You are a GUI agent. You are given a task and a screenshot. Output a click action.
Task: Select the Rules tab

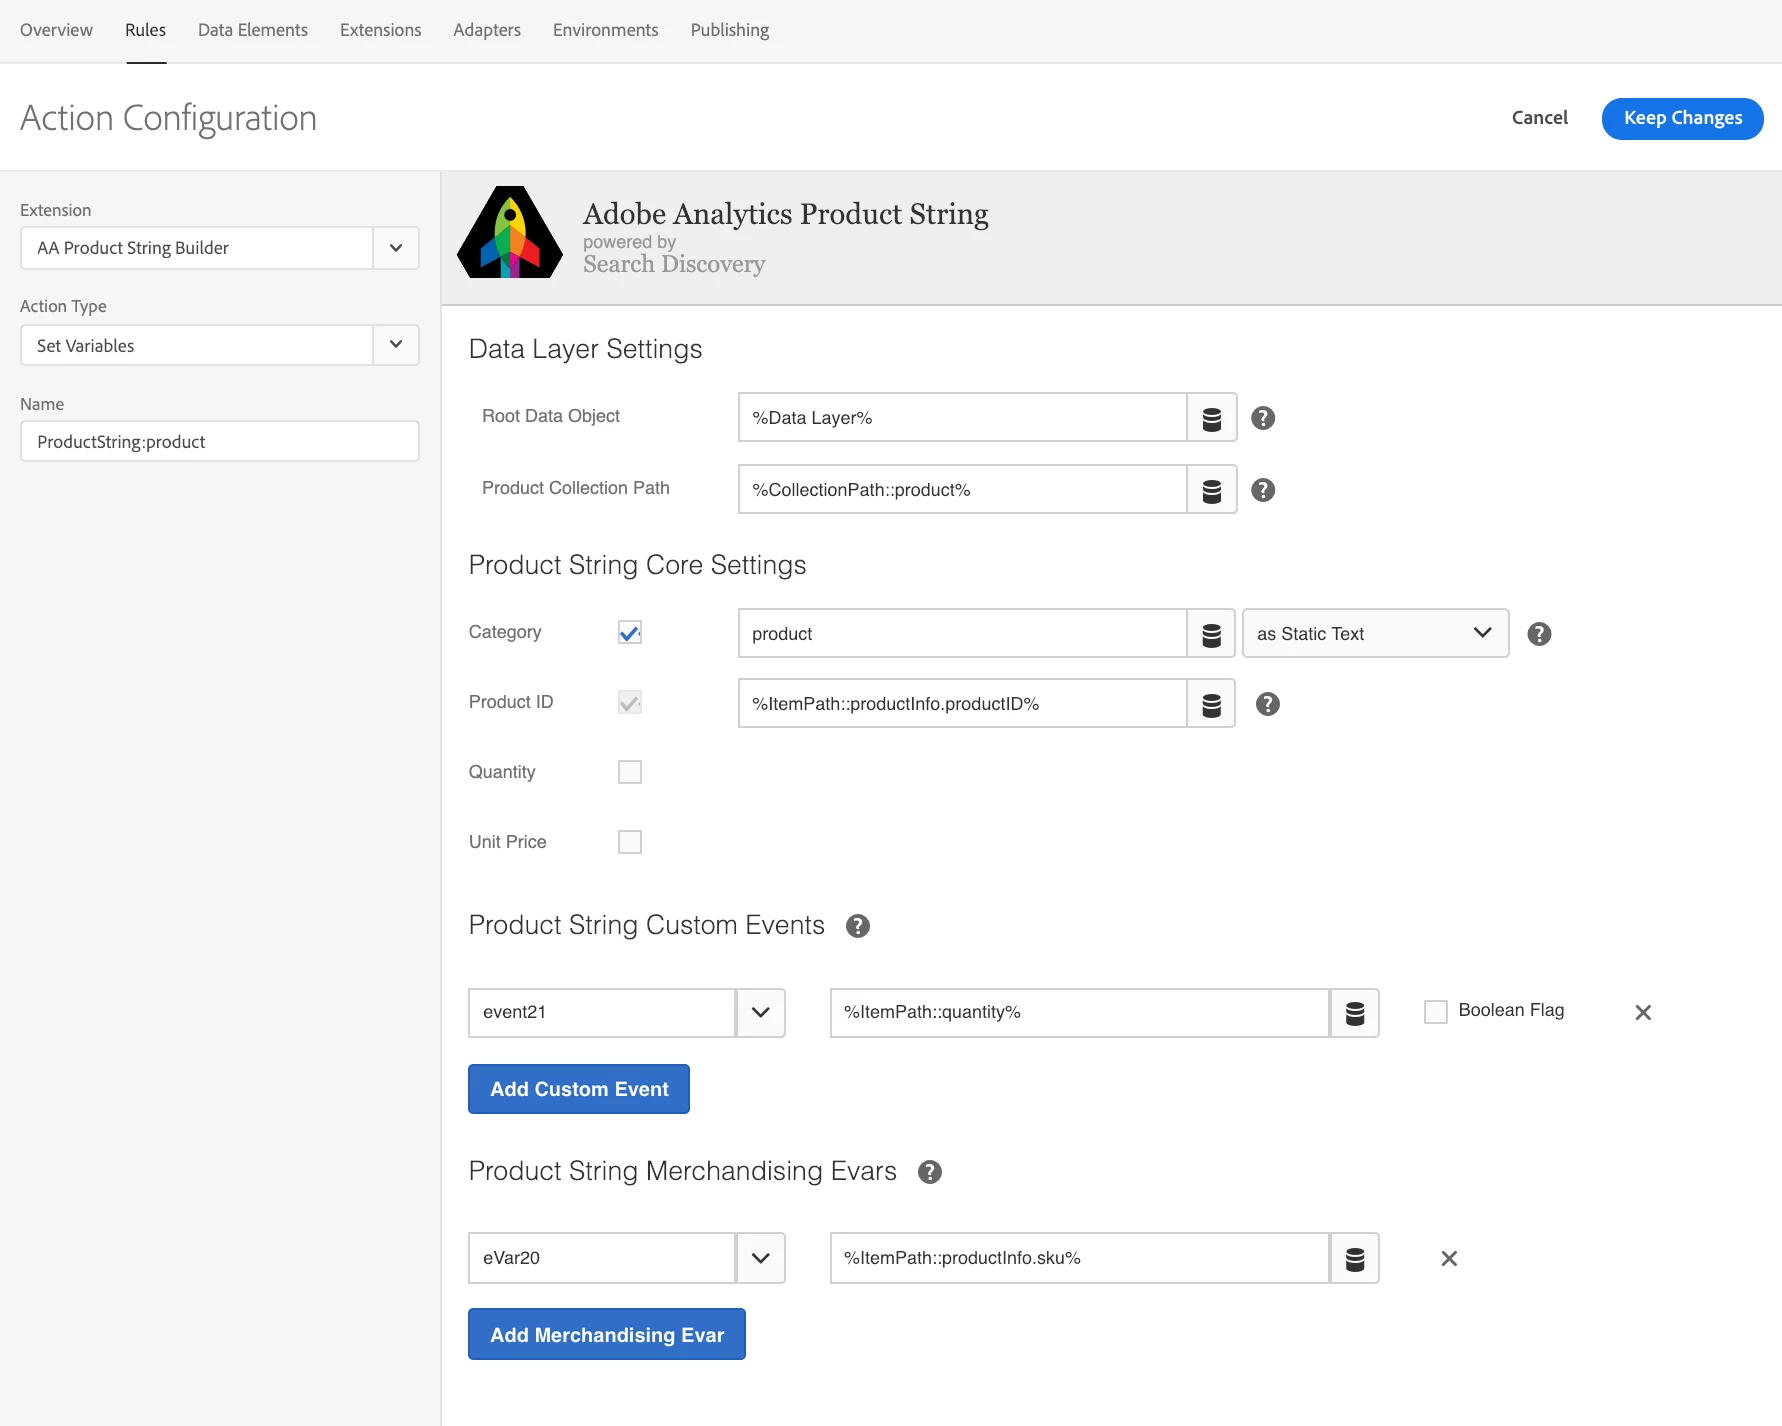[x=146, y=30]
